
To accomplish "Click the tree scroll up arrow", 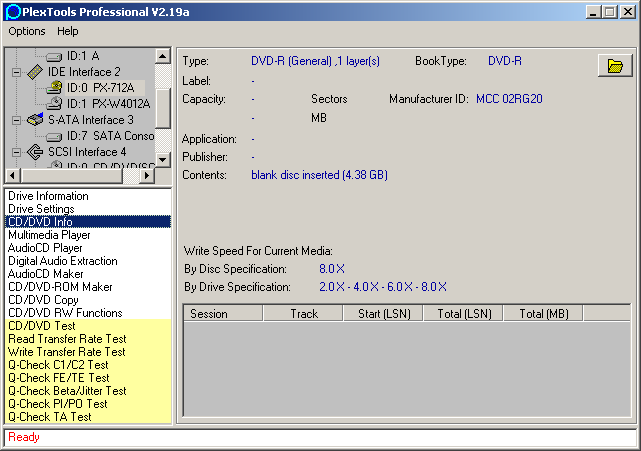I will click(x=163, y=56).
